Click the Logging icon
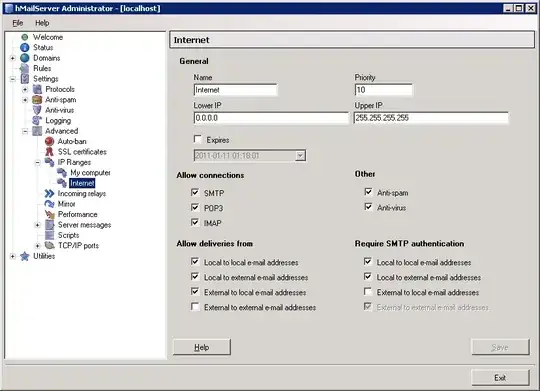 tap(37, 121)
